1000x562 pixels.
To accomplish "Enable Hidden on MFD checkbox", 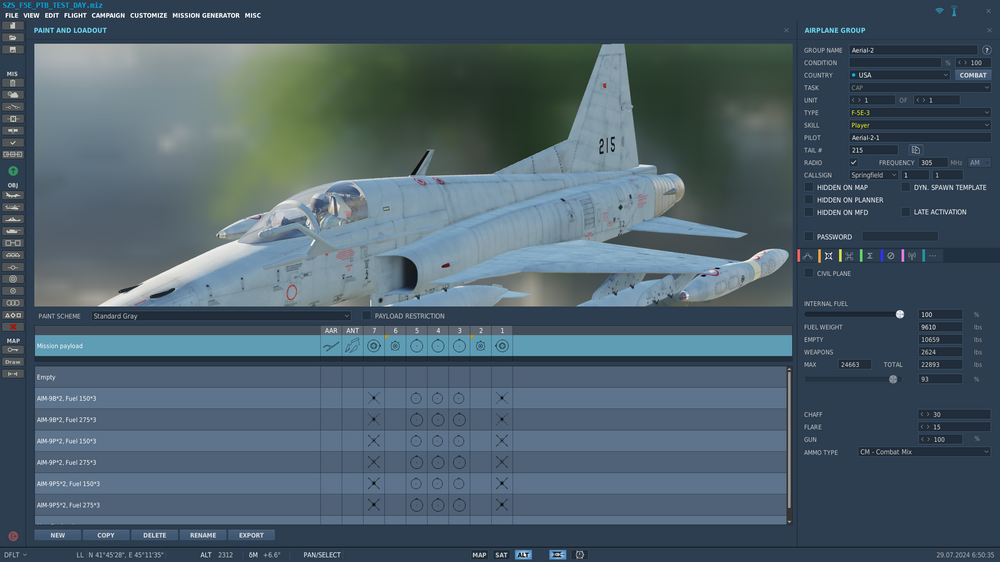I will pos(809,212).
